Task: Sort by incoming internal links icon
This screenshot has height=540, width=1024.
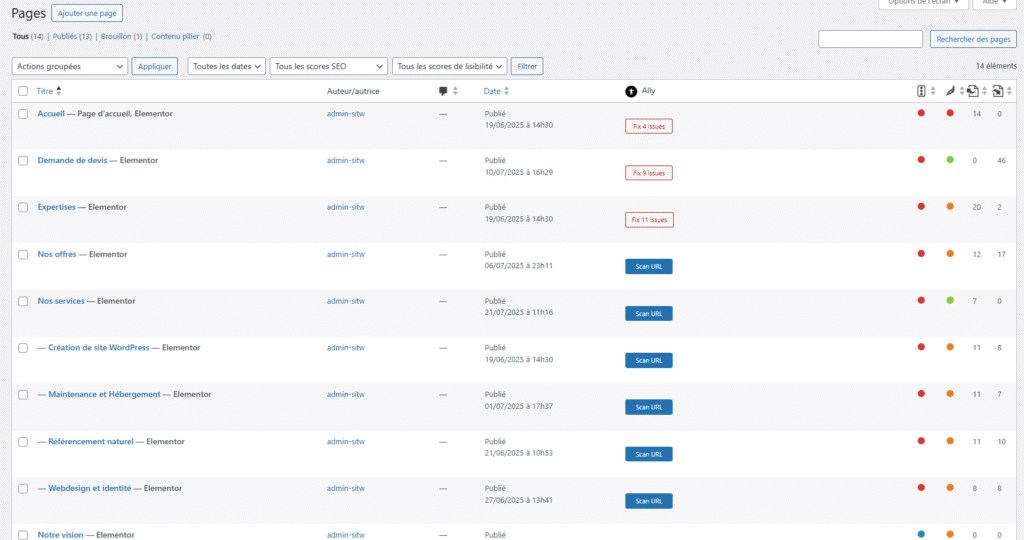Action: [998, 91]
